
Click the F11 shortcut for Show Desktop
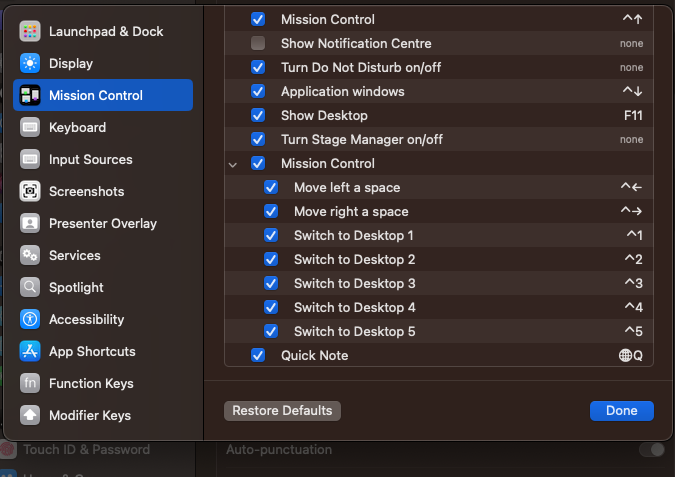click(x=632, y=115)
